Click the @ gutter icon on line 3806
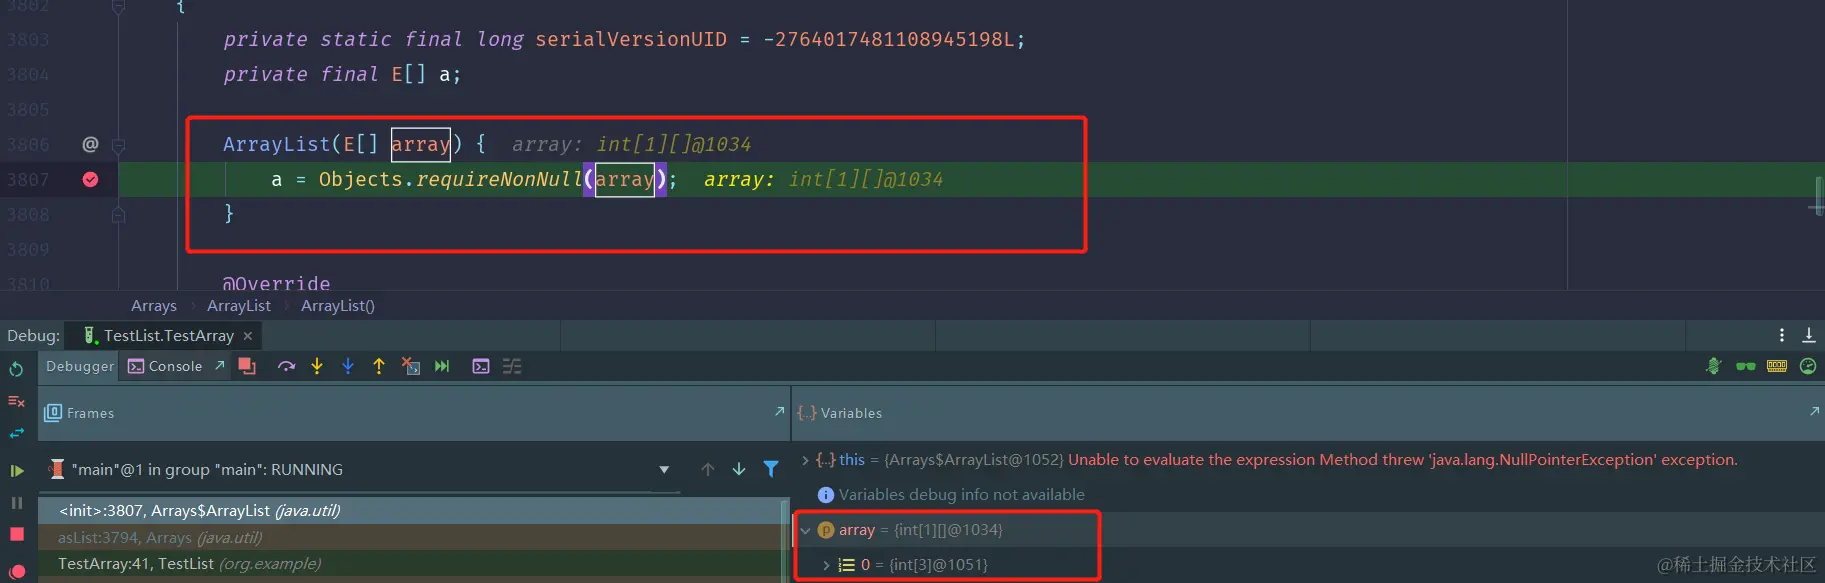 (90, 144)
